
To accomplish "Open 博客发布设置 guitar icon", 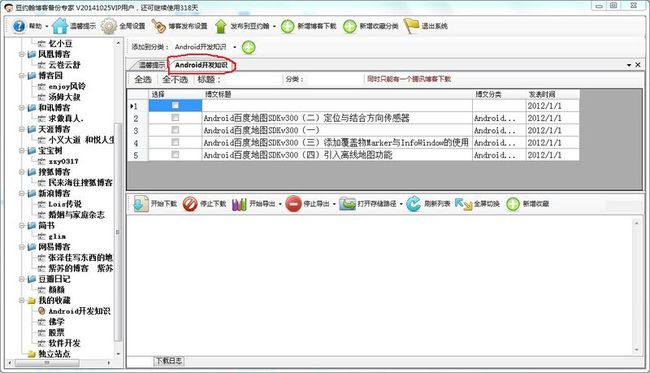I will [x=159, y=26].
